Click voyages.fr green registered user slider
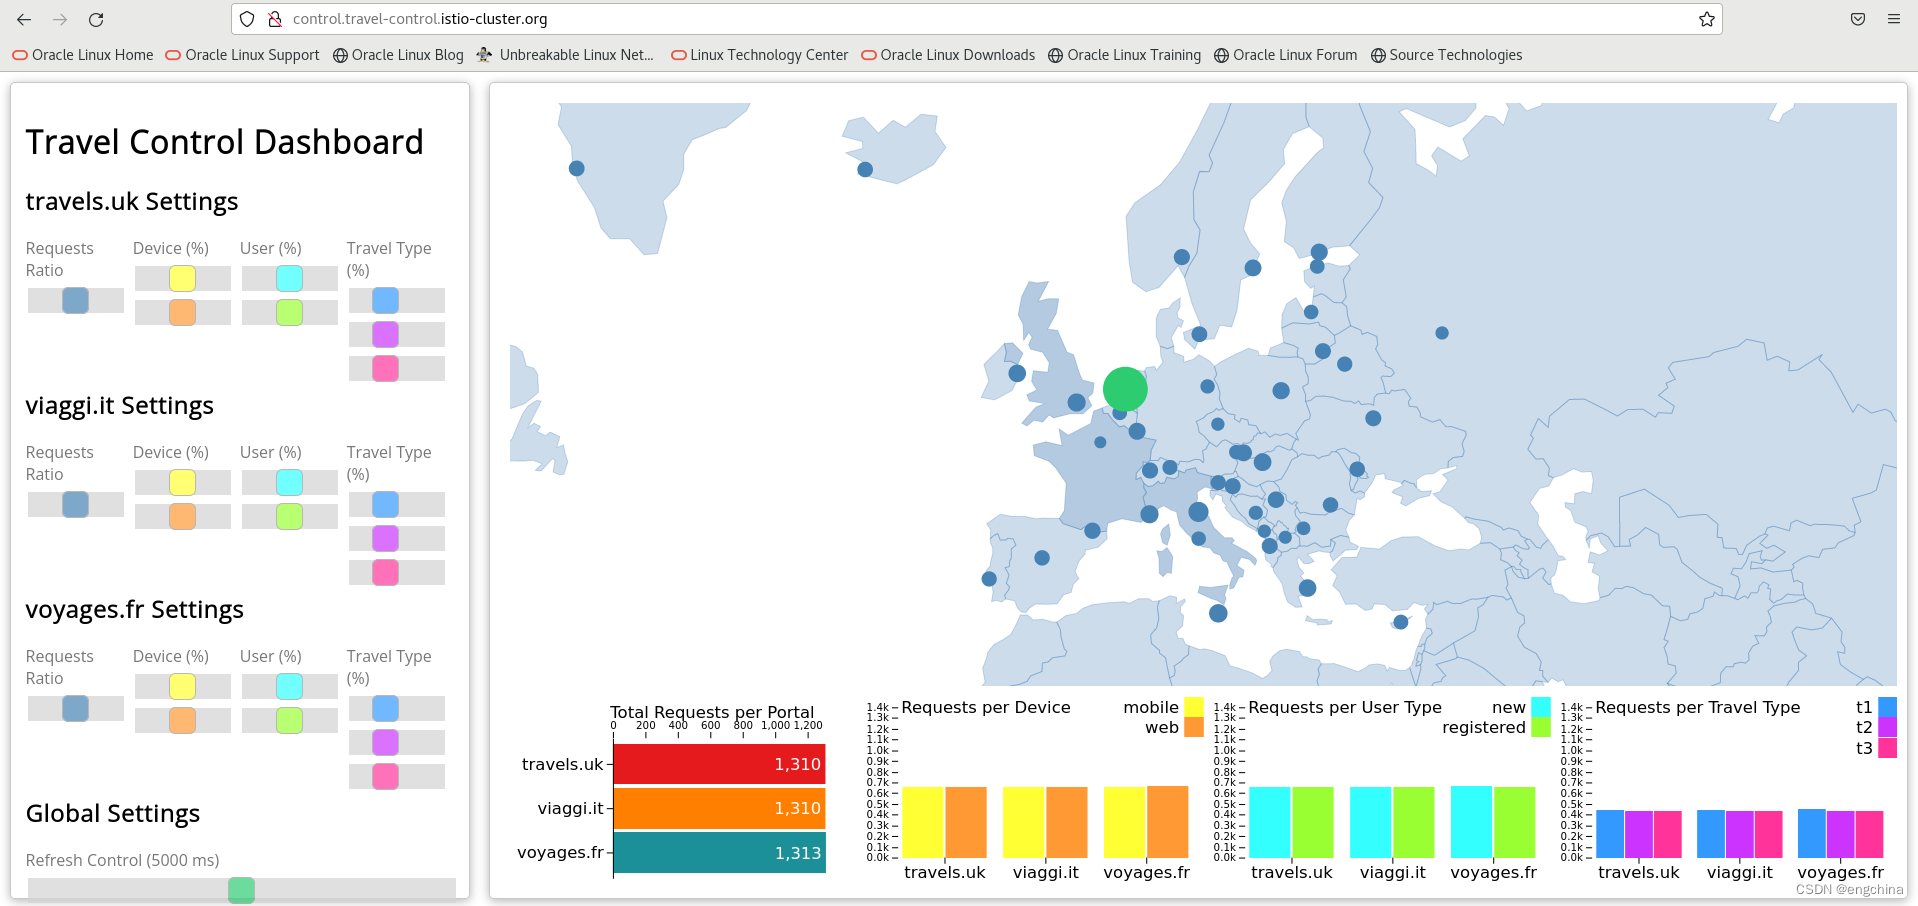 click(289, 720)
